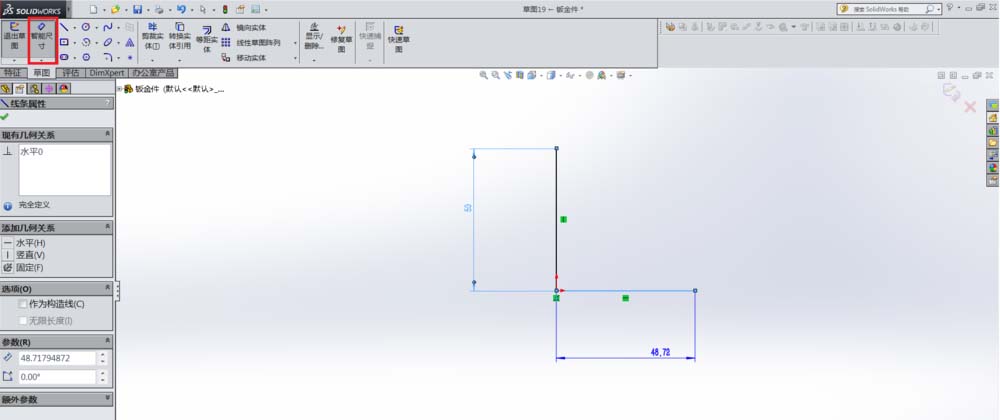Click Trim Entities (剪裁实体) tool
The width and height of the screenshot is (1000, 420).
[152, 37]
